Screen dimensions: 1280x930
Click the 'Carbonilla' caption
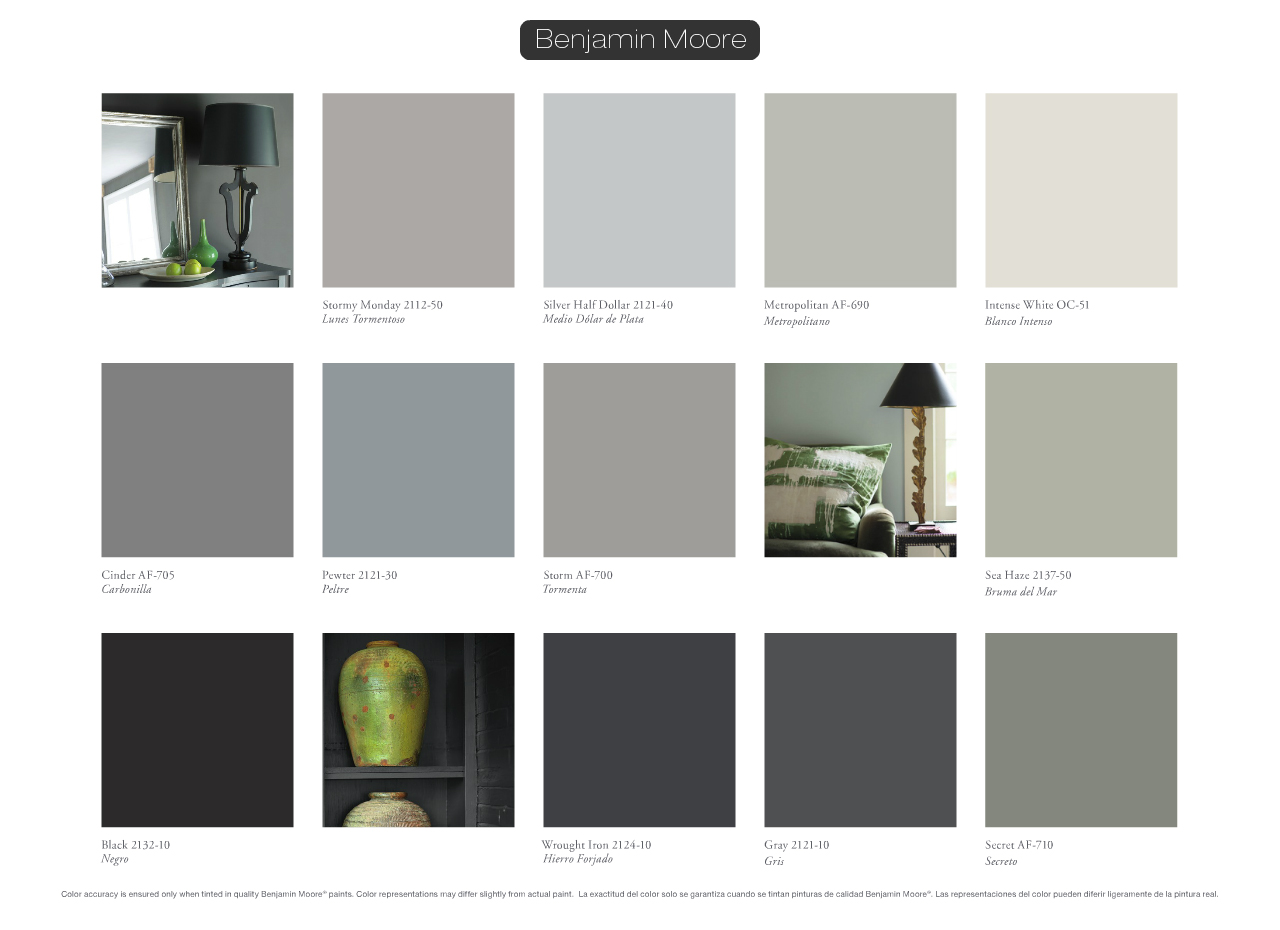[x=126, y=590]
